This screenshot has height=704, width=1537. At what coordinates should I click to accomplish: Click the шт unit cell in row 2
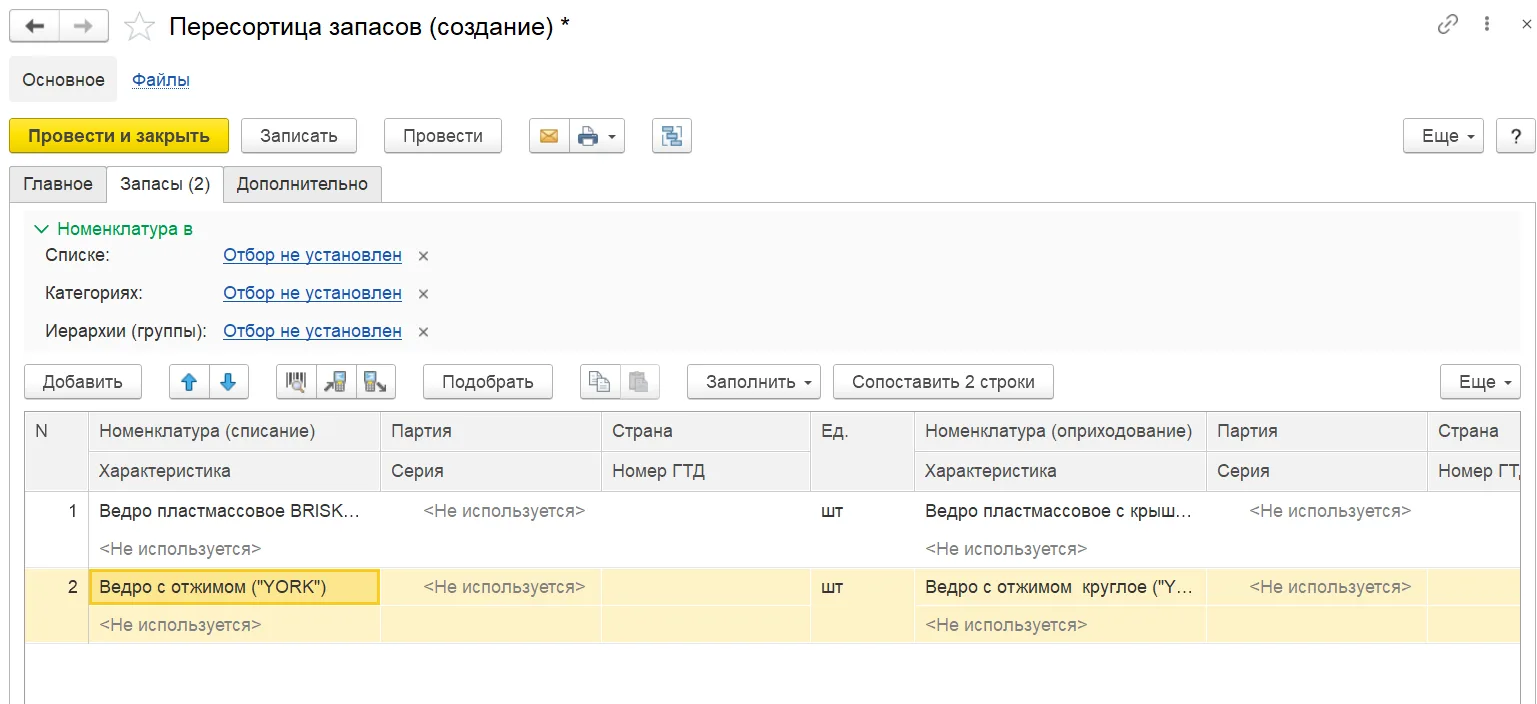862,587
